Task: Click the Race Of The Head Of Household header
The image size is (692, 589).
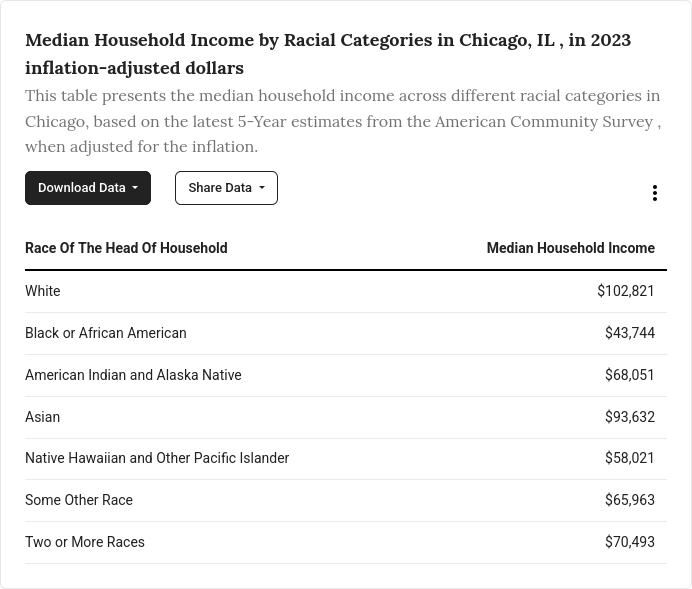Action: (x=126, y=248)
